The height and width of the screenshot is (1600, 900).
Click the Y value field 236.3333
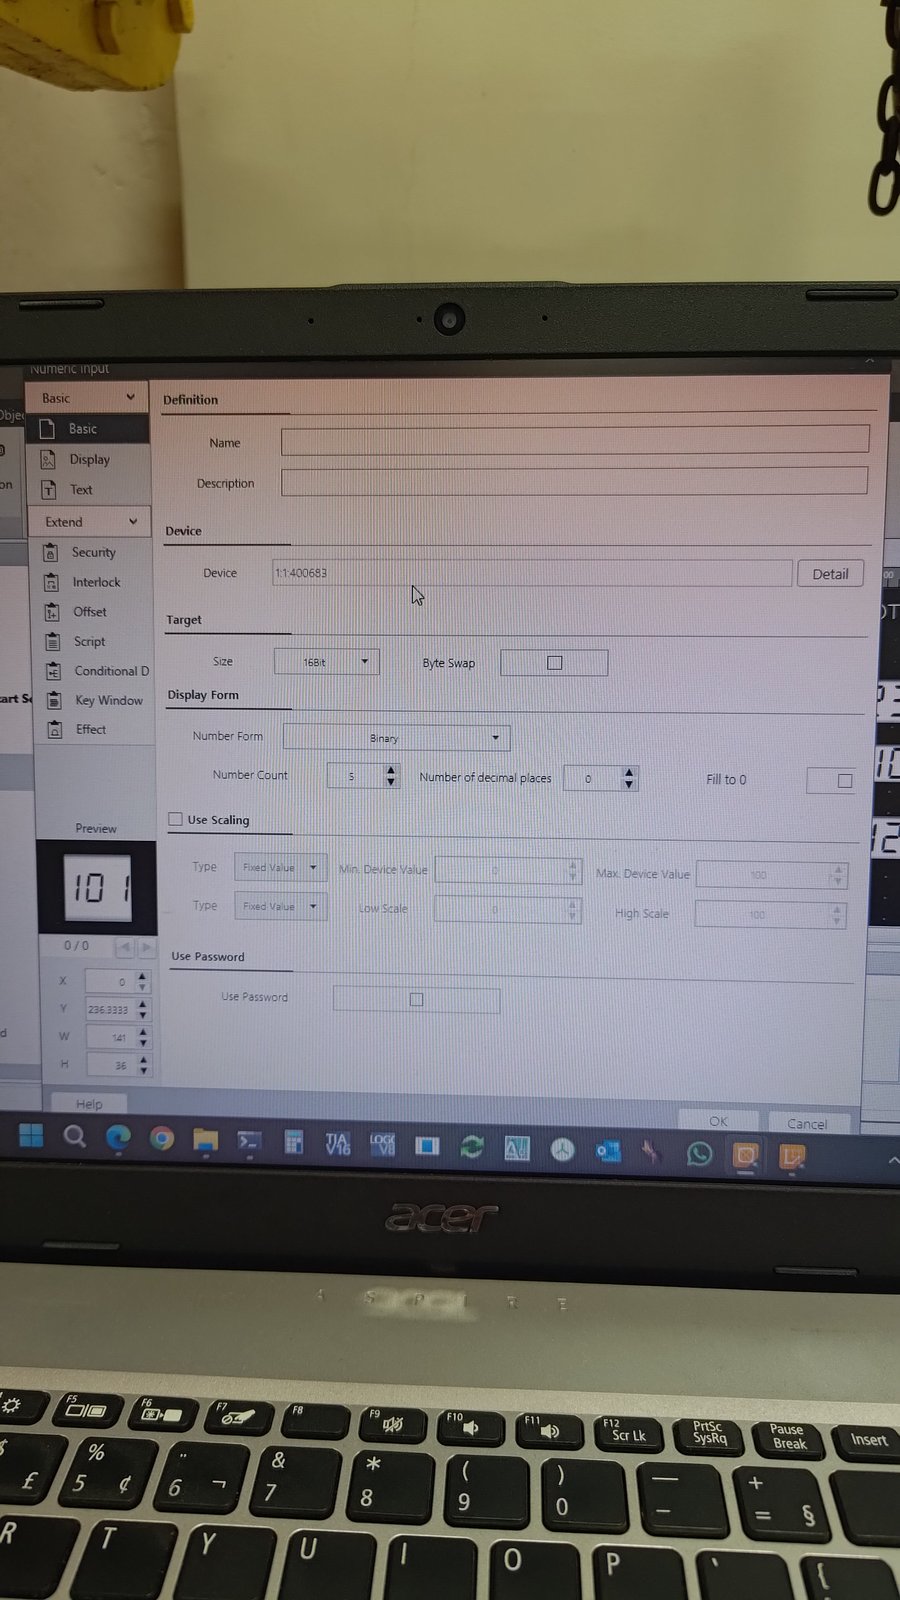110,1009
